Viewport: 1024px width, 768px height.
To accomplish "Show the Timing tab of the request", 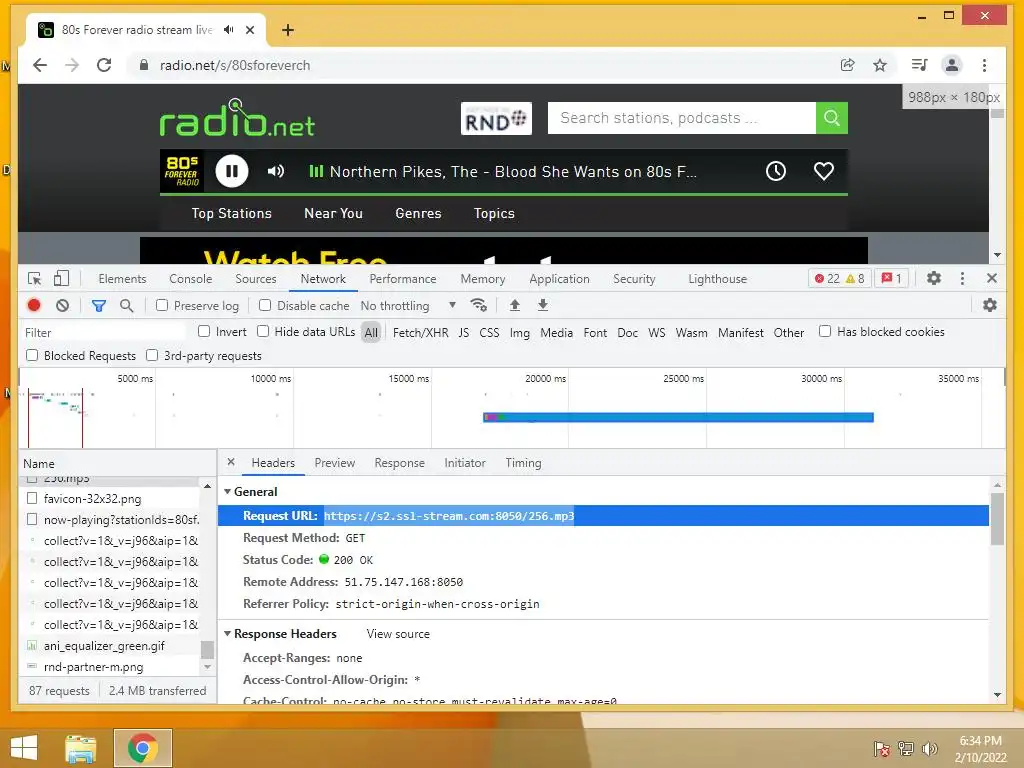I will pyautogui.click(x=523, y=463).
